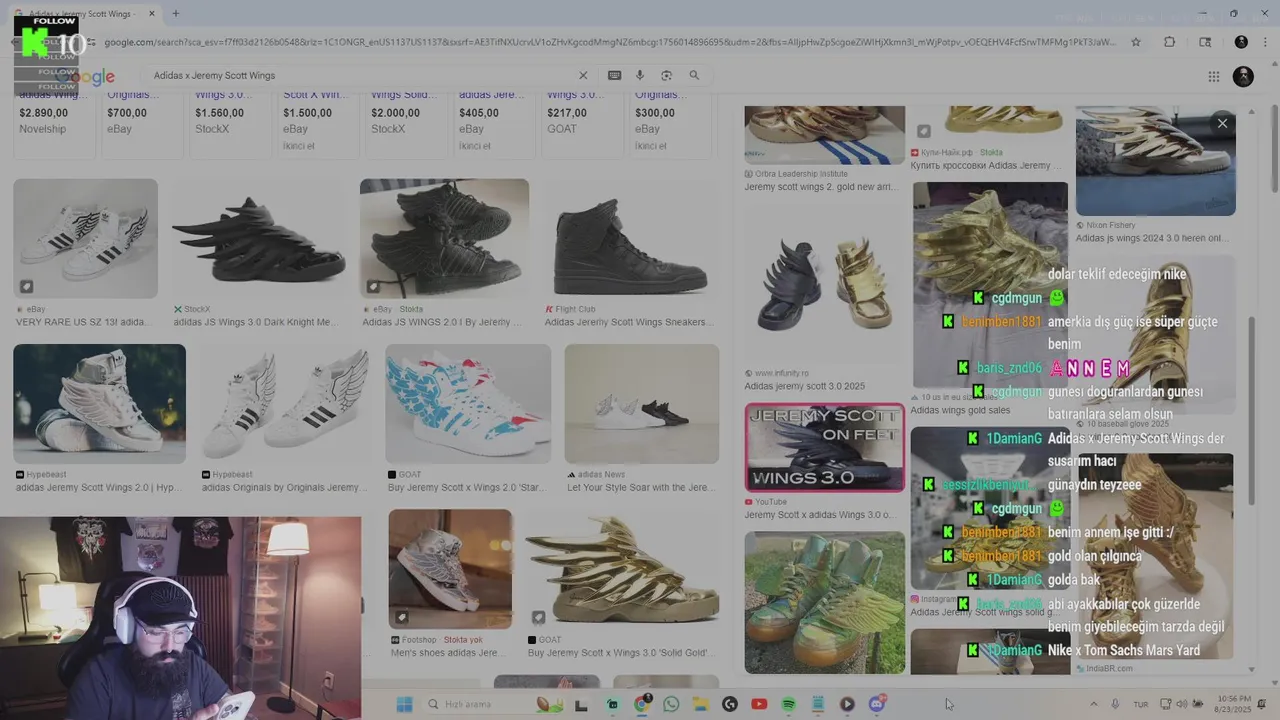Edit the Adidas x Jeremy Scott Wings query
Screen dimensions: 1280x720
click(x=214, y=75)
